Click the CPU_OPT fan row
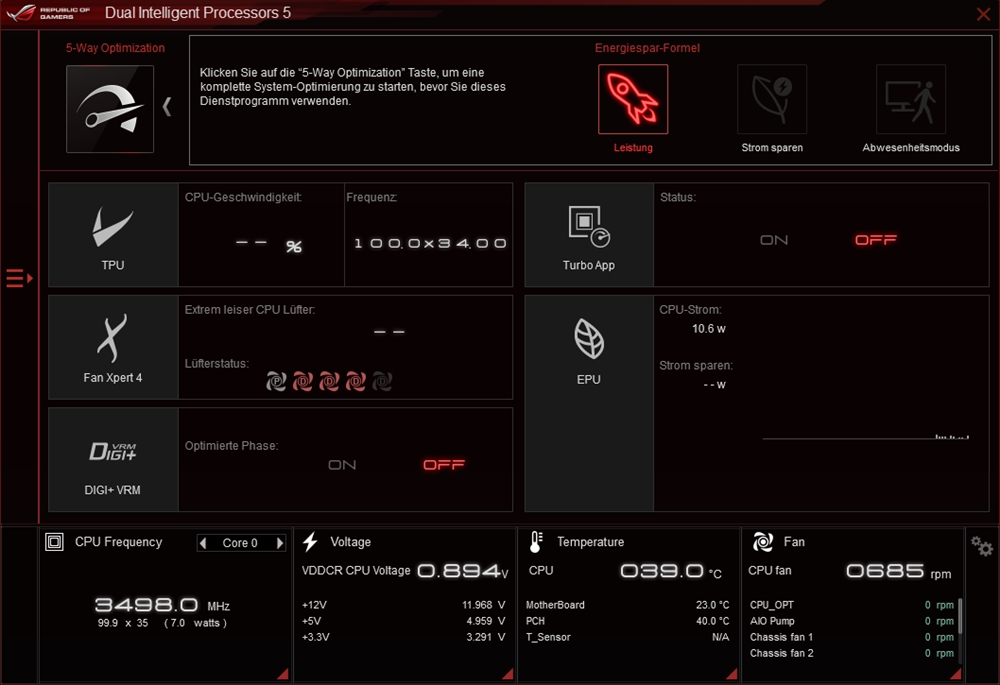Image resolution: width=1000 pixels, height=685 pixels. pos(851,605)
